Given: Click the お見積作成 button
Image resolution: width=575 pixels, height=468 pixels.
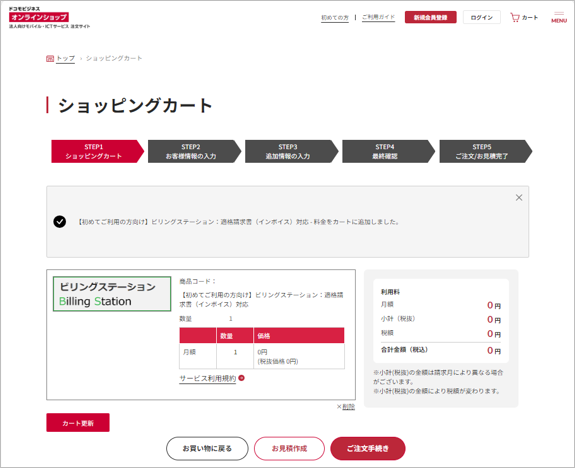Looking at the screenshot, I should tap(289, 448).
